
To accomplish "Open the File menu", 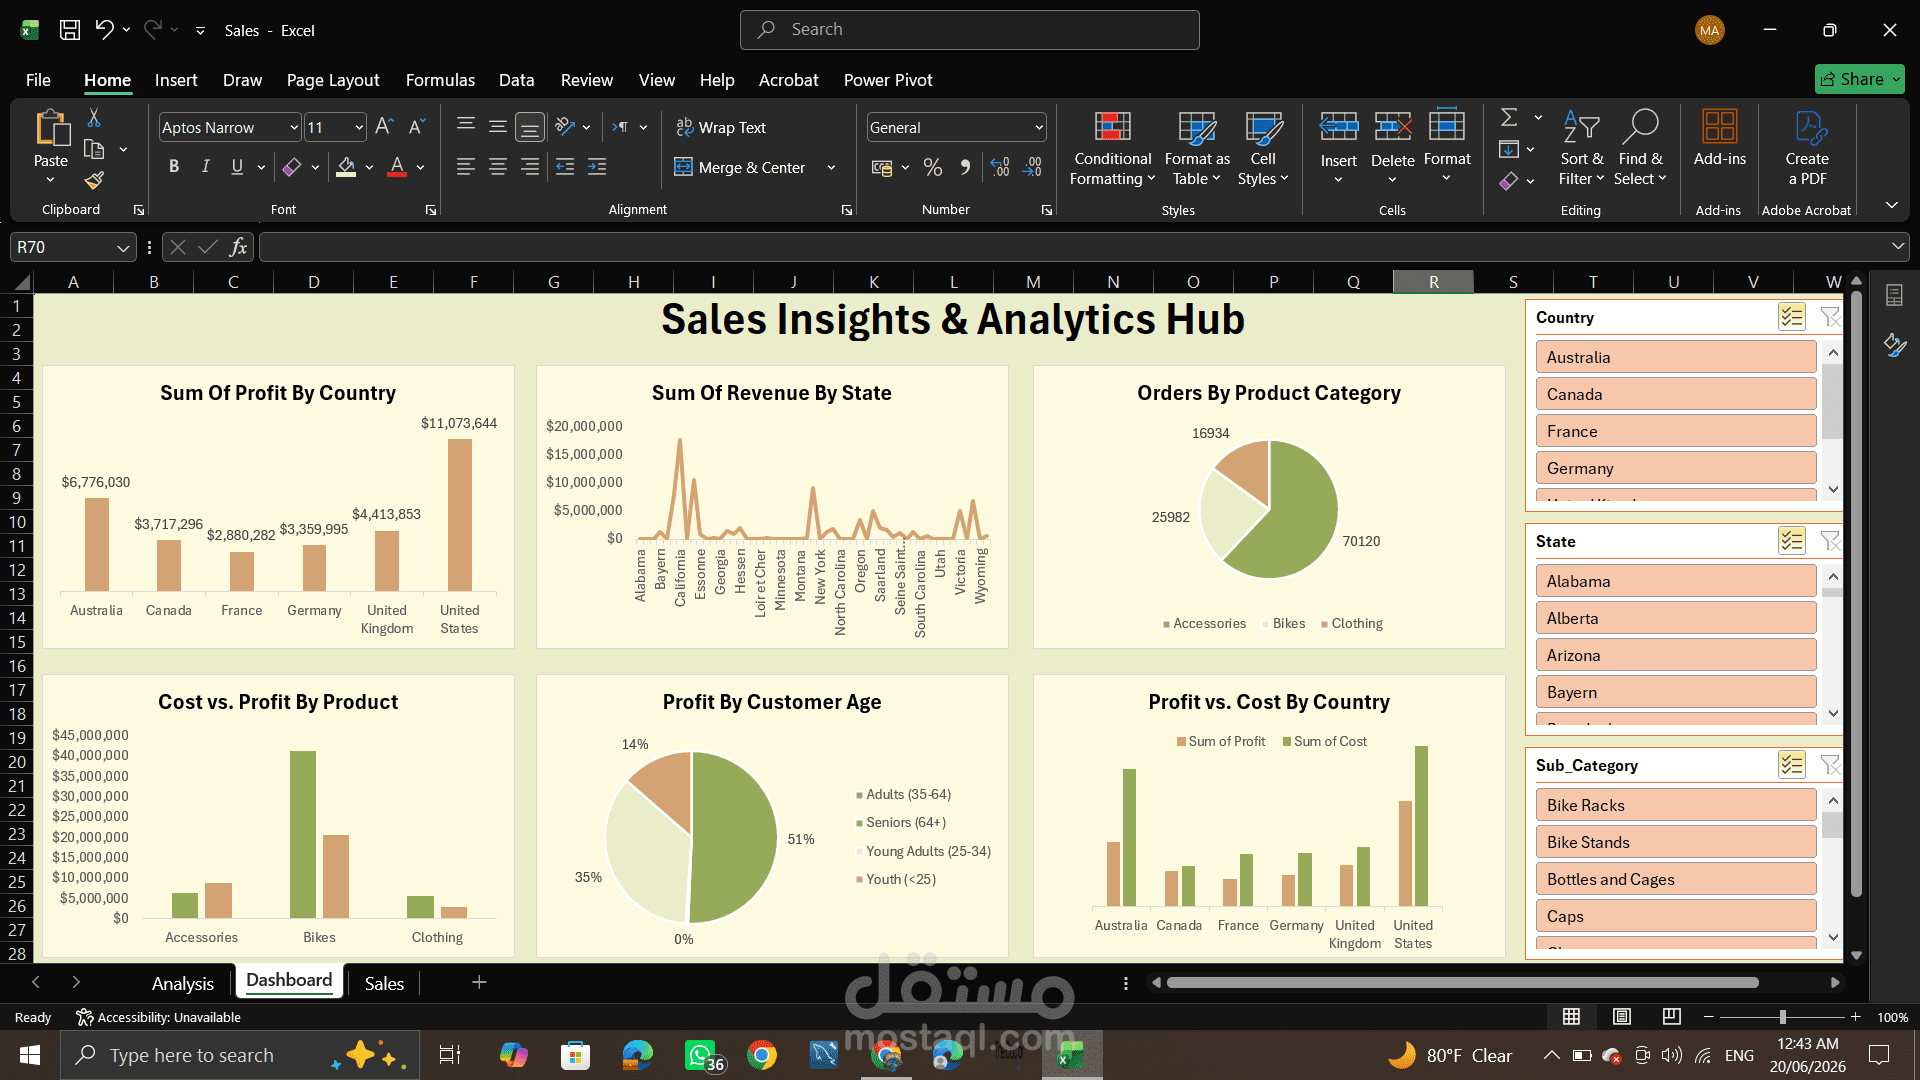I will pyautogui.click(x=38, y=80).
